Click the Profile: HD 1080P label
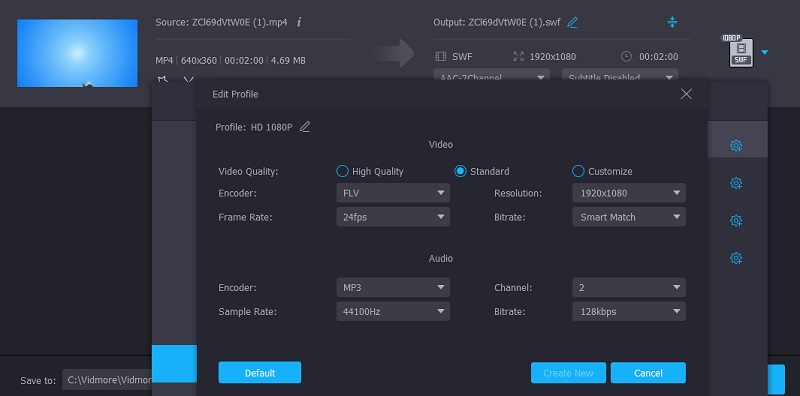The width and height of the screenshot is (800, 396). click(254, 127)
